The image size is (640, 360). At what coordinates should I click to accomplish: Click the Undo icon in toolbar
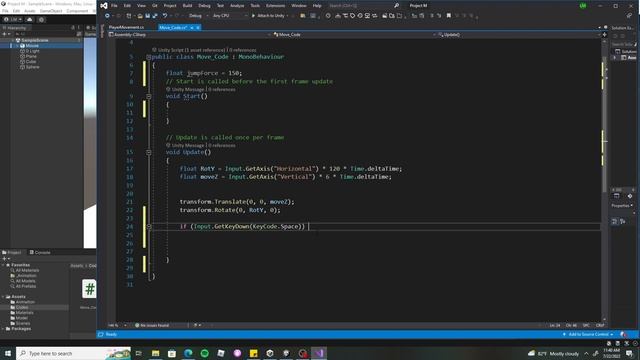(x=165, y=16)
